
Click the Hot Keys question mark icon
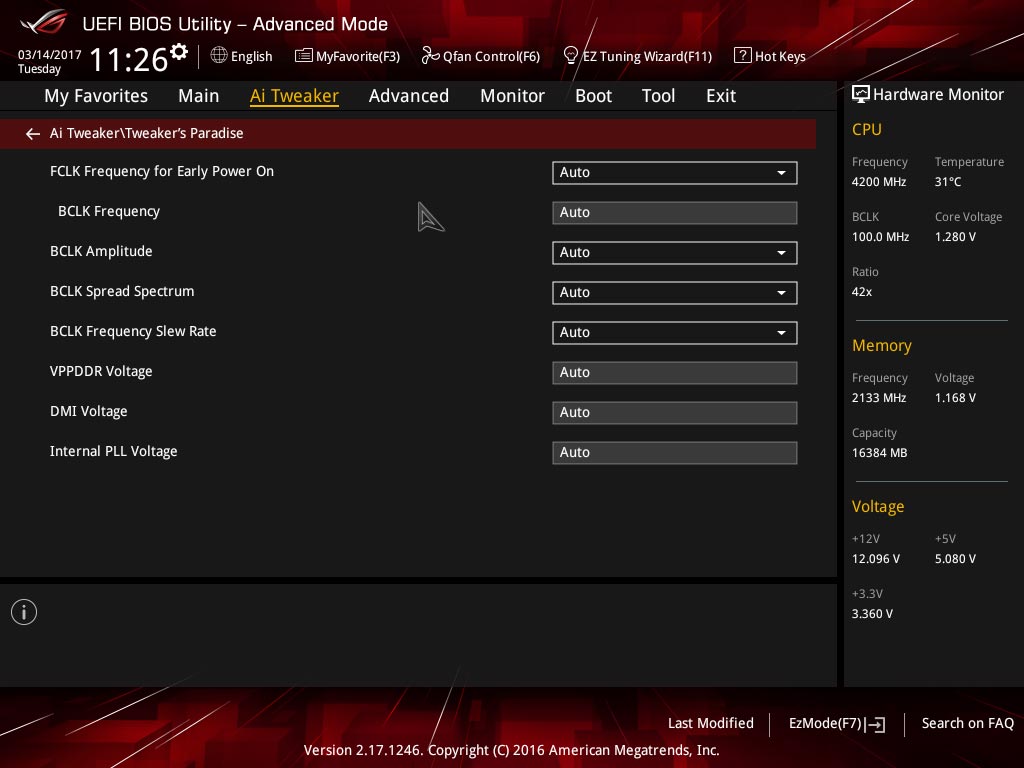pos(742,56)
